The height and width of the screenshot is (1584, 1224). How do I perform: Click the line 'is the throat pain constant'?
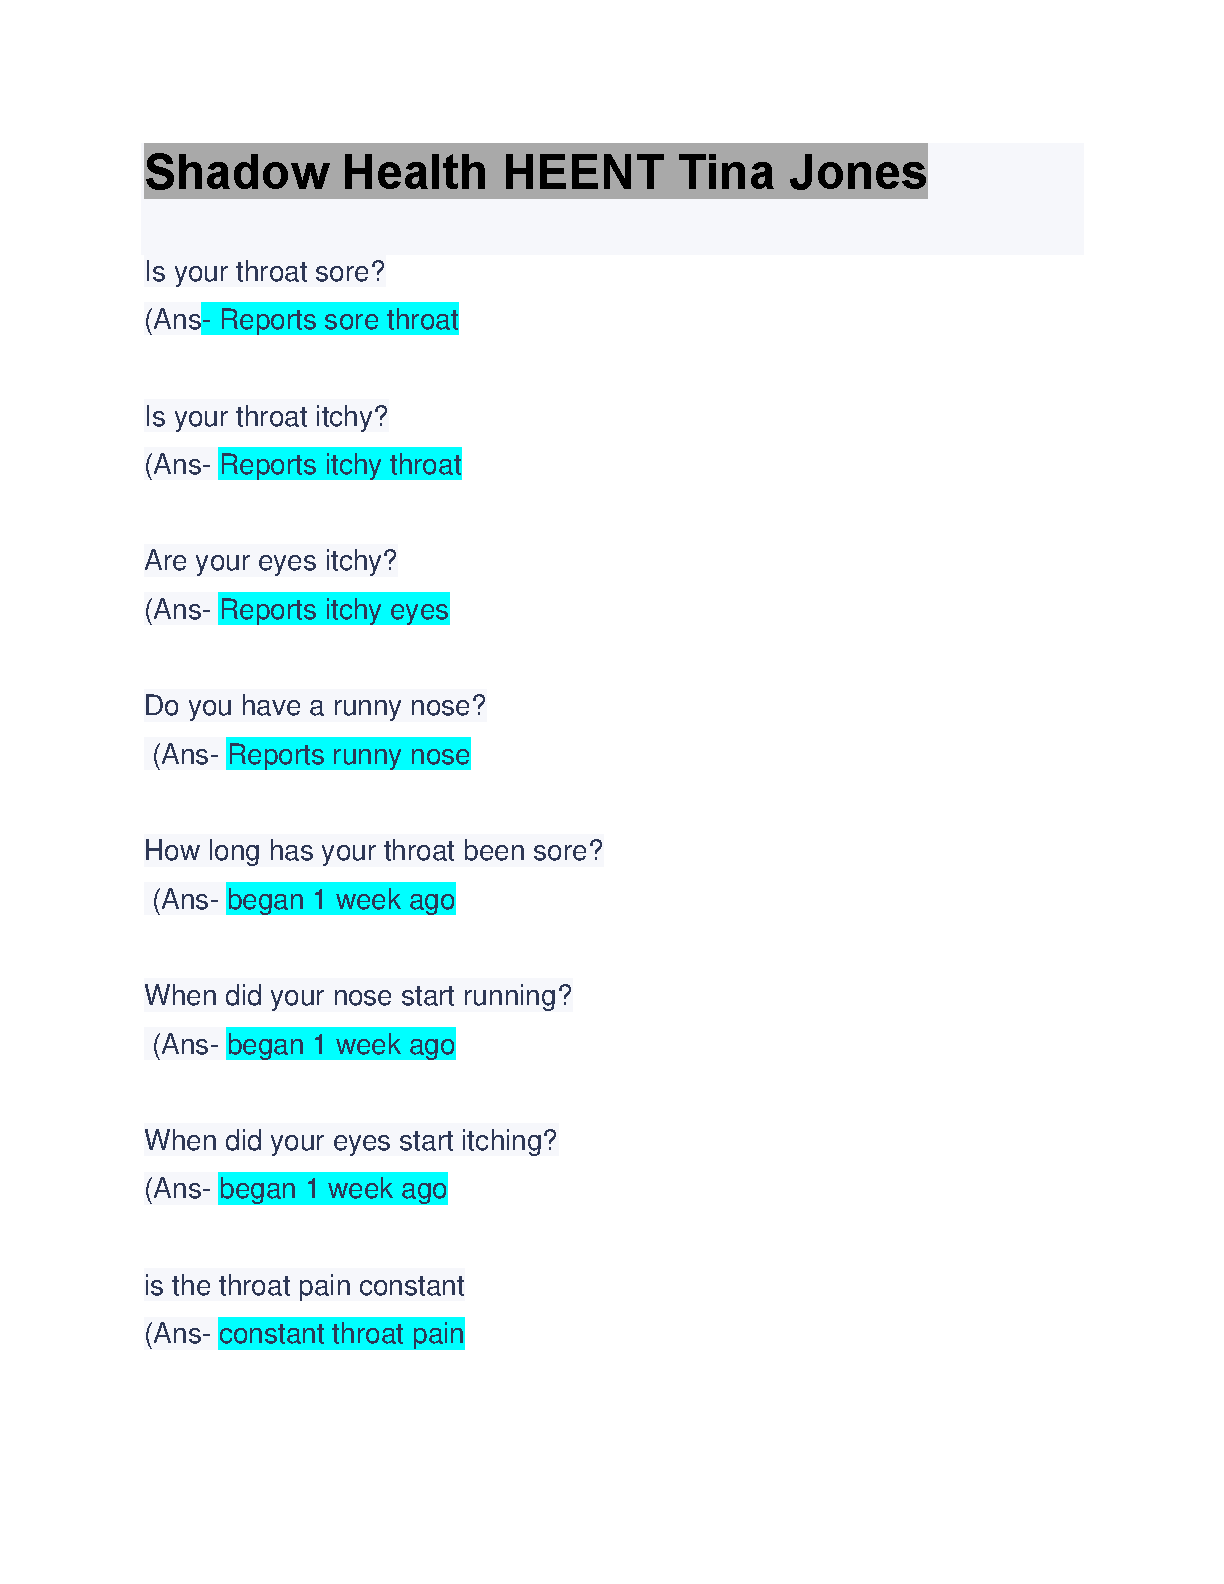click(x=304, y=1285)
